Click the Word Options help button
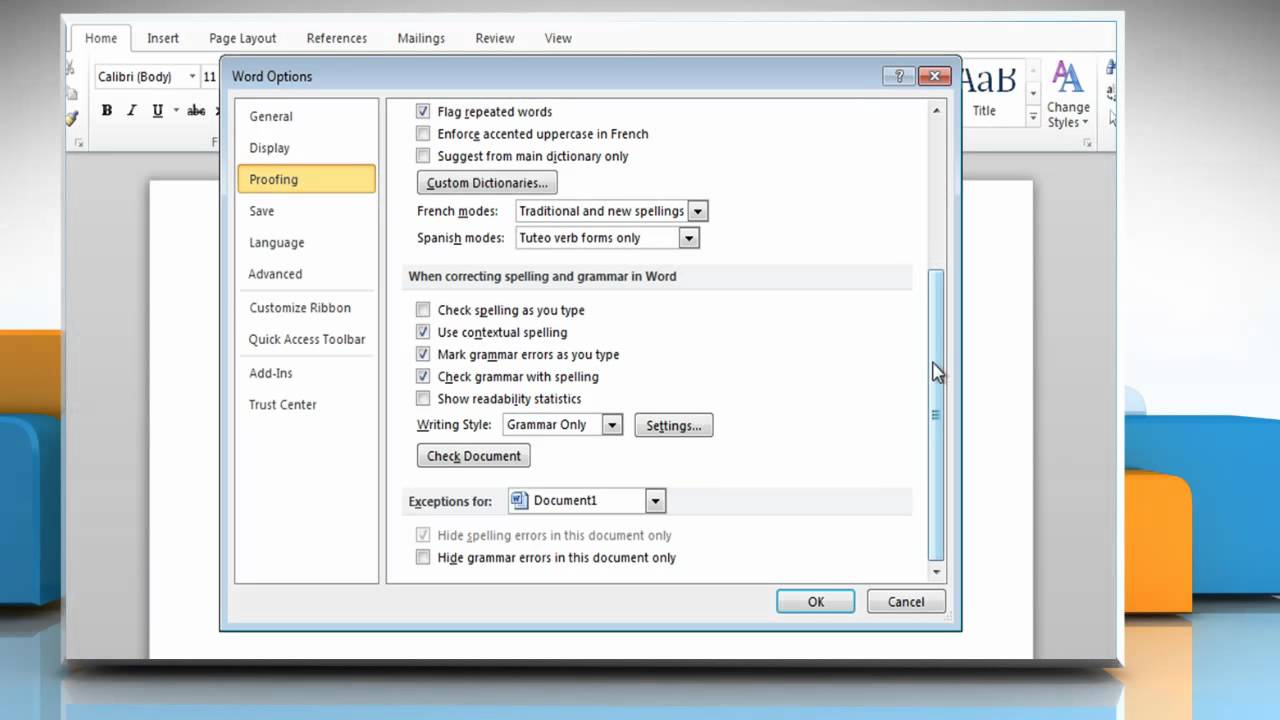1280x720 pixels. pos(898,76)
